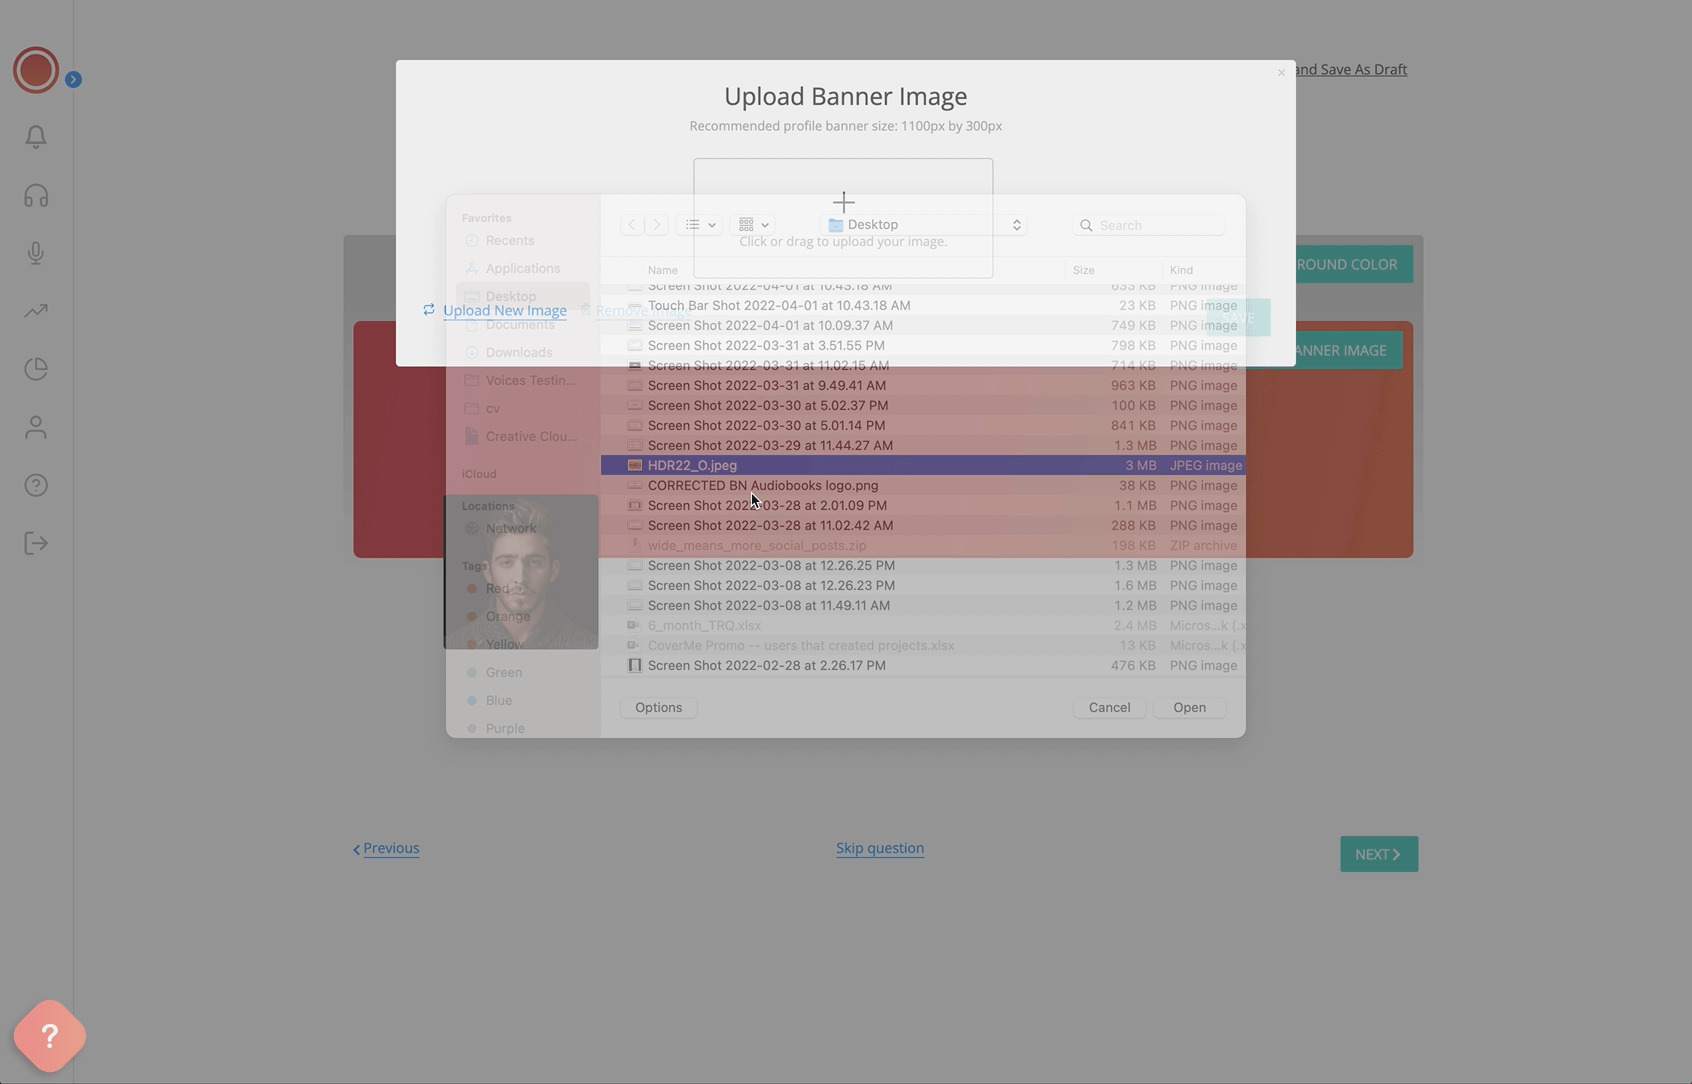Open the microphone icon in sidebar

click(x=36, y=253)
